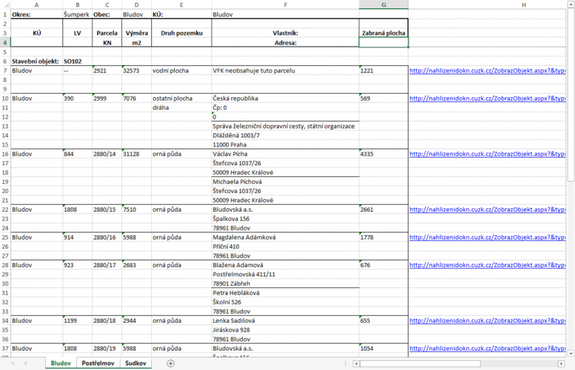Select cell '4335' in Zabraná plocha
Viewport: 575px width, 370px height.
click(x=384, y=154)
